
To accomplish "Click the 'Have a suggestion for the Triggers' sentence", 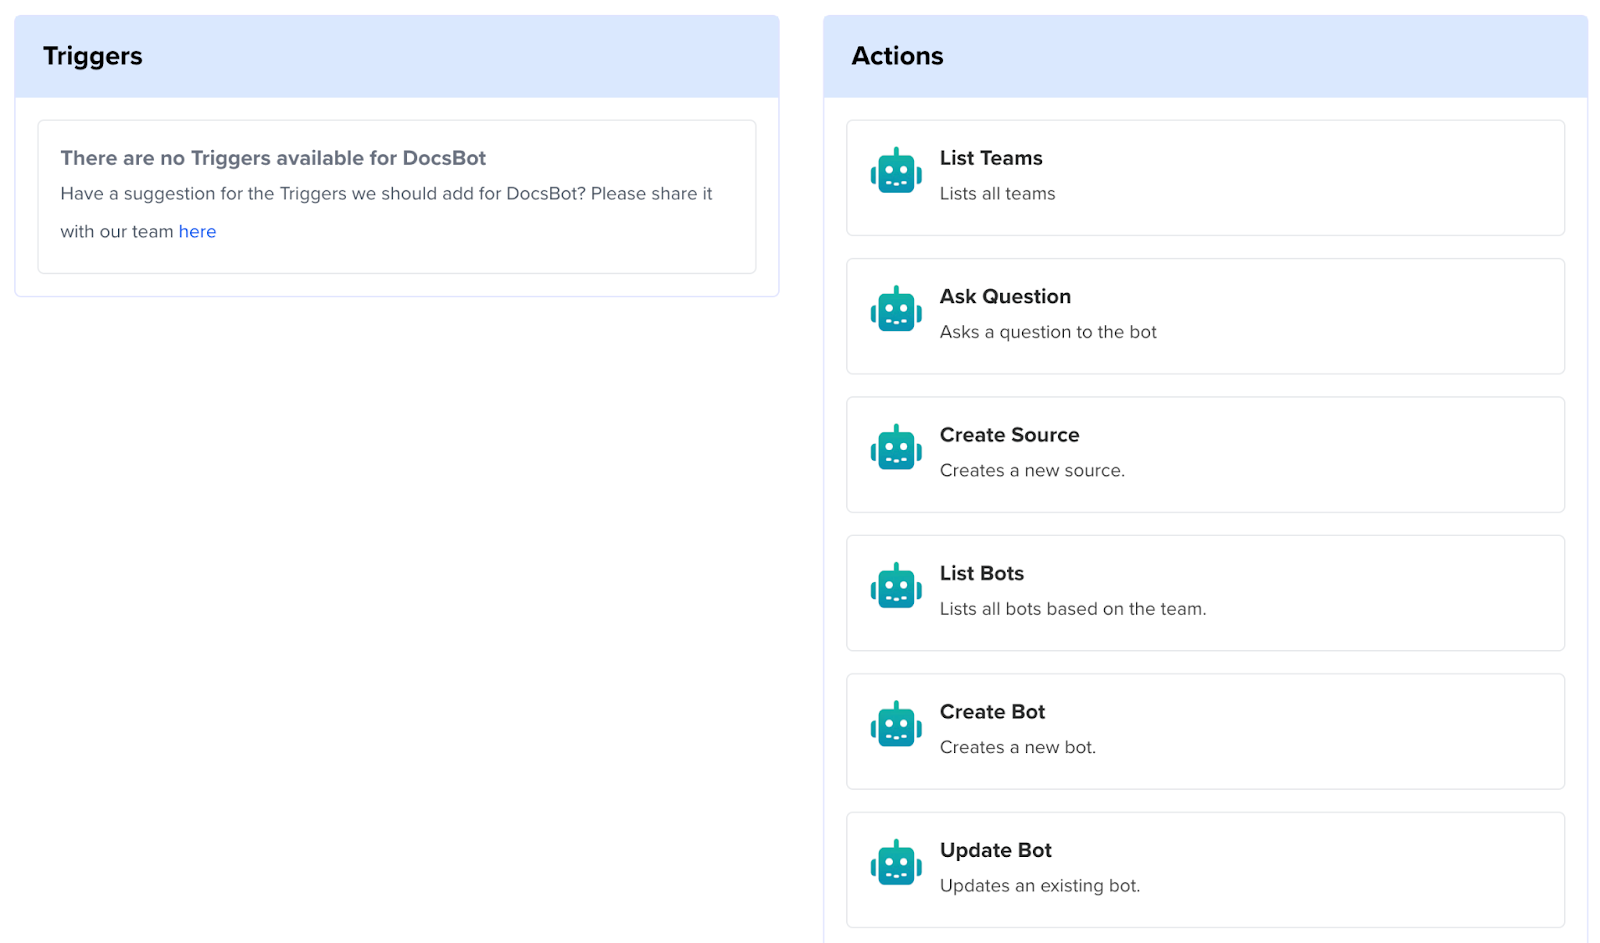I will click(x=386, y=212).
